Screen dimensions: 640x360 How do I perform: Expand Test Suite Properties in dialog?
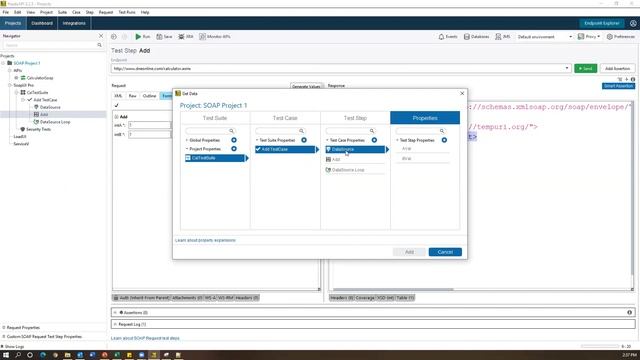257,140
